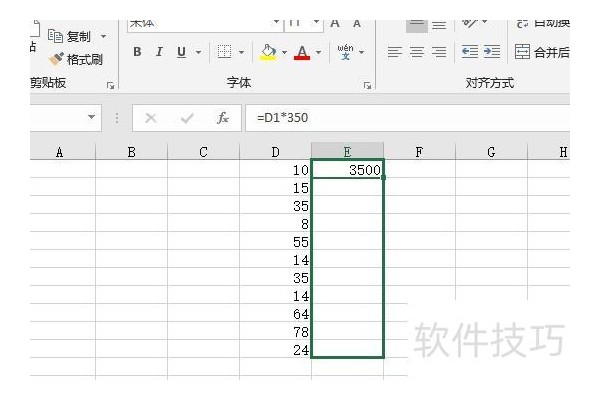Select column F header
The width and height of the screenshot is (600, 400).
click(419, 152)
